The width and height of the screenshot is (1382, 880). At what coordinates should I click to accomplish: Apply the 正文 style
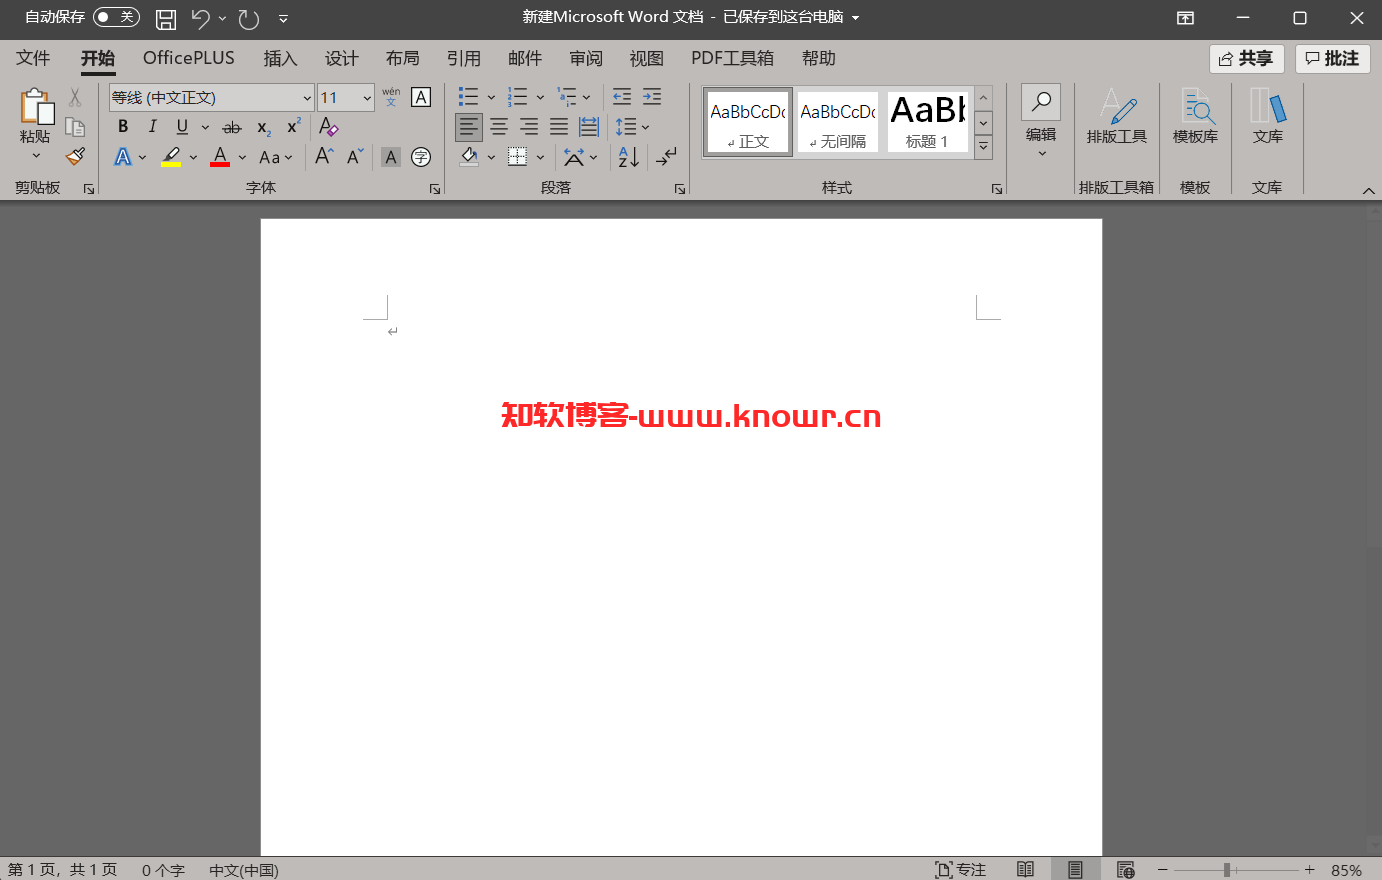tap(748, 122)
